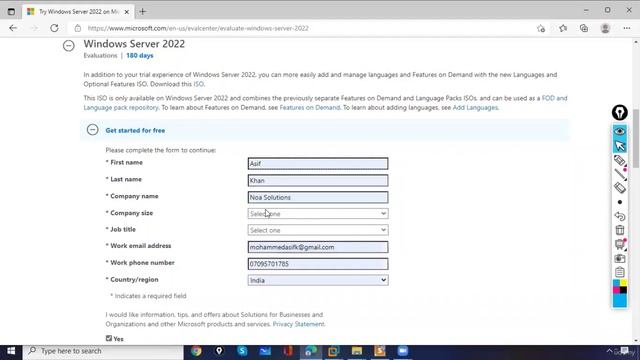Open Zoom from the taskbar

(x=402, y=351)
